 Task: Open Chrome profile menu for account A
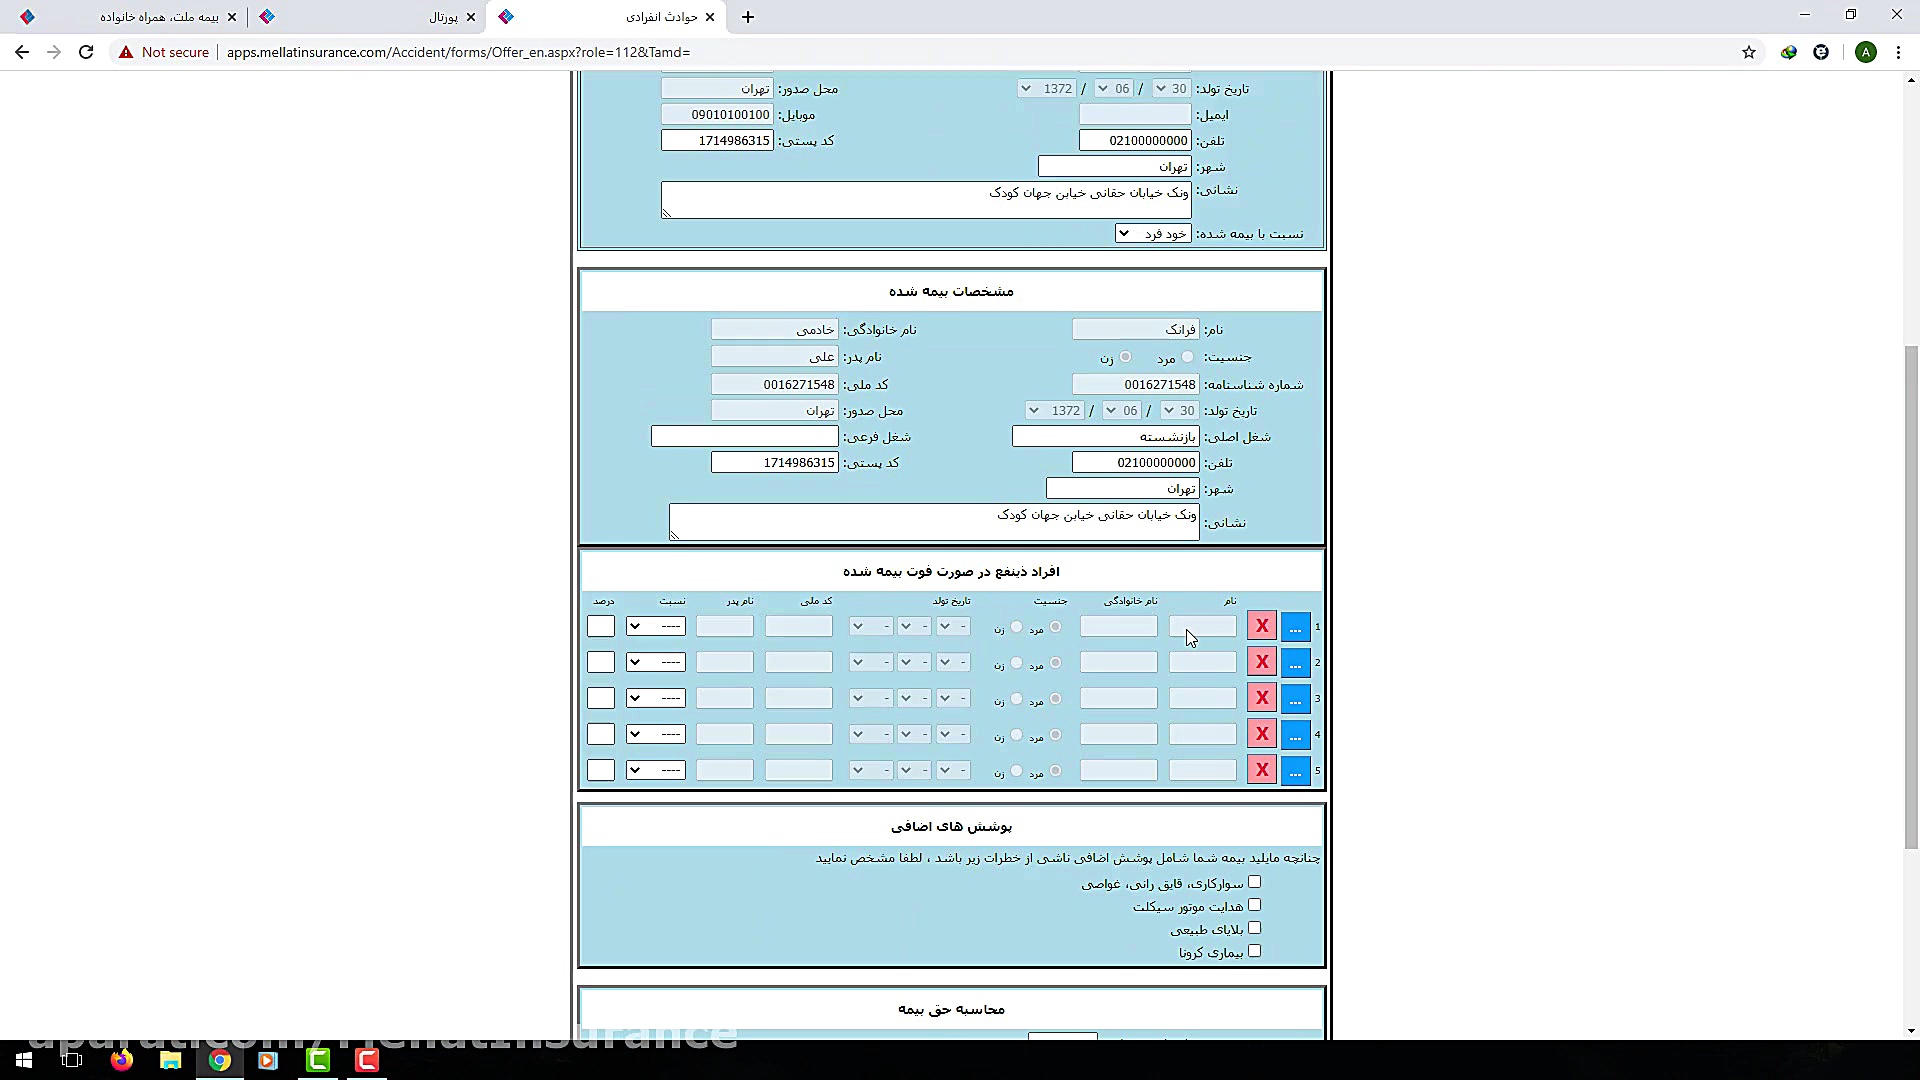tap(1868, 52)
